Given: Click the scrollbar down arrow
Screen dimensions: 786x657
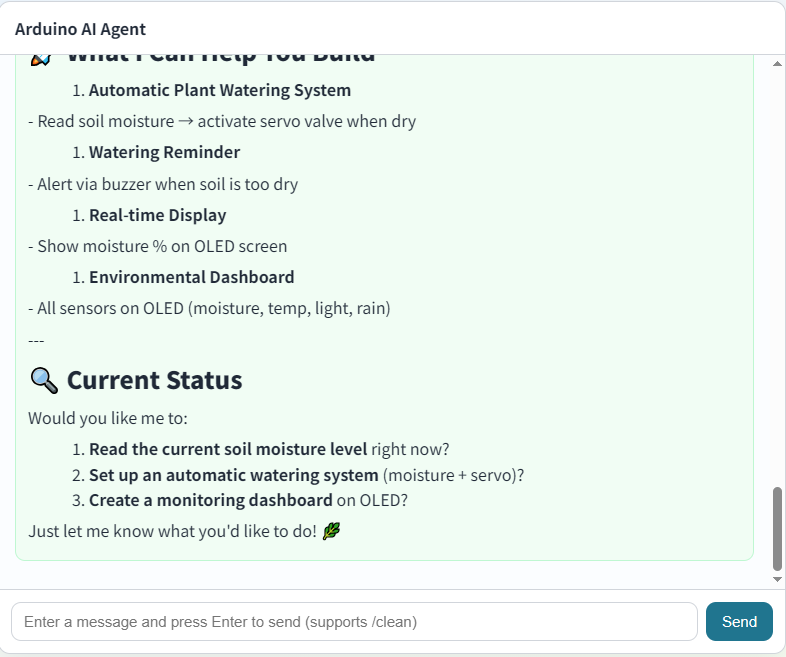Looking at the screenshot, I should [x=777, y=579].
